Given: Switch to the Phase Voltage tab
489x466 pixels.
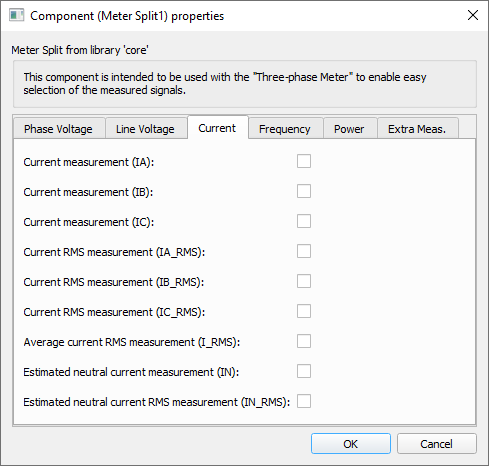Looking at the screenshot, I should [59, 128].
